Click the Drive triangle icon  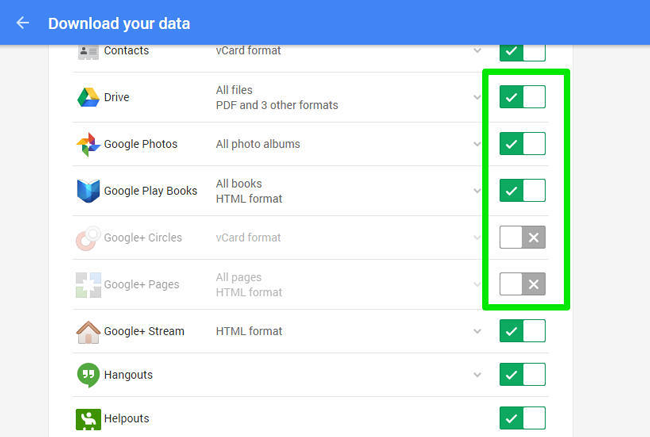click(x=88, y=97)
